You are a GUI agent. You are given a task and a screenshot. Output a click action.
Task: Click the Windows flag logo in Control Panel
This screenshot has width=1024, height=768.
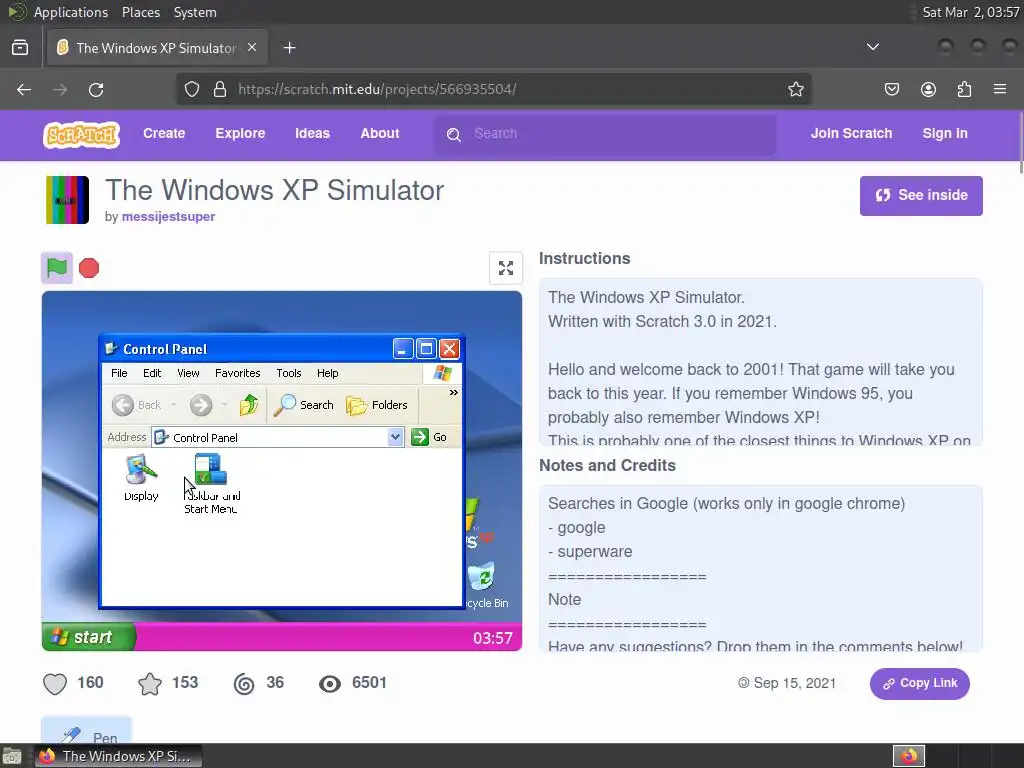(442, 373)
